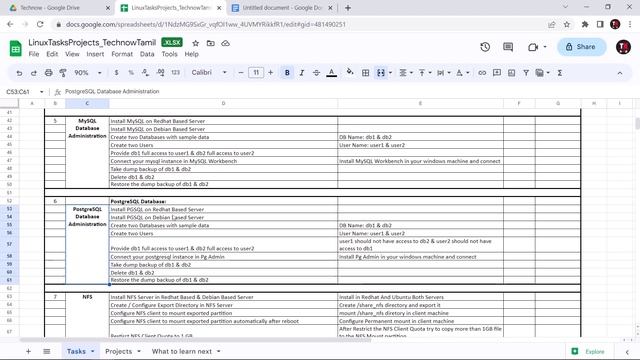Toggle italic formatting

pyautogui.click(x=302, y=73)
